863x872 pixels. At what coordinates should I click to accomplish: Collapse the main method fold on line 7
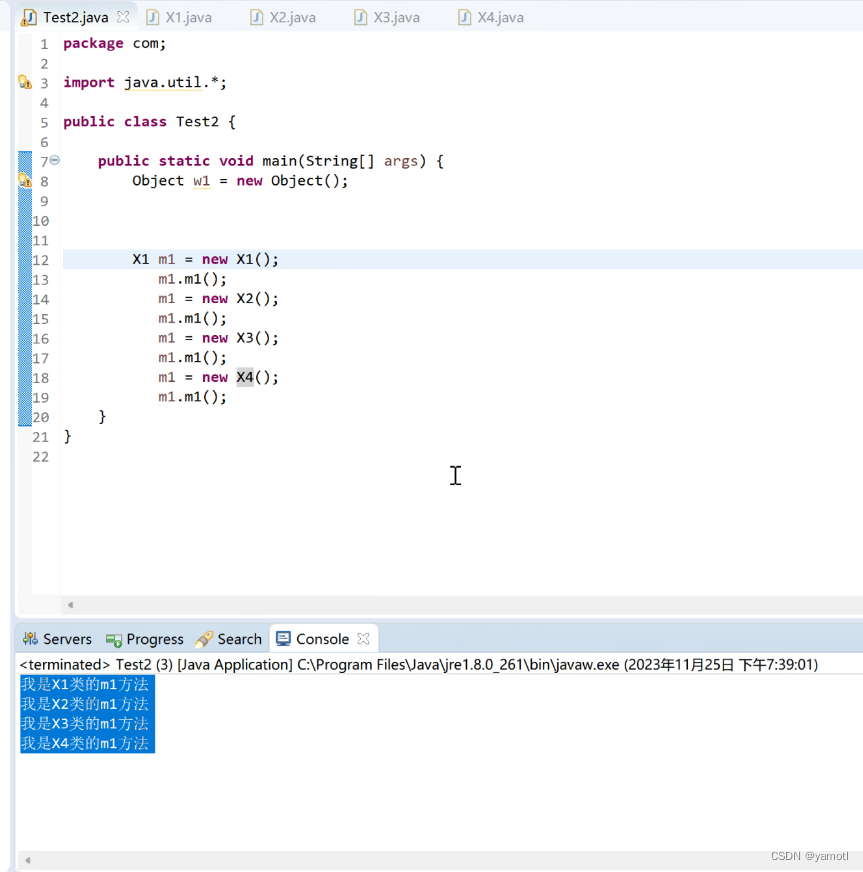tap(54, 160)
